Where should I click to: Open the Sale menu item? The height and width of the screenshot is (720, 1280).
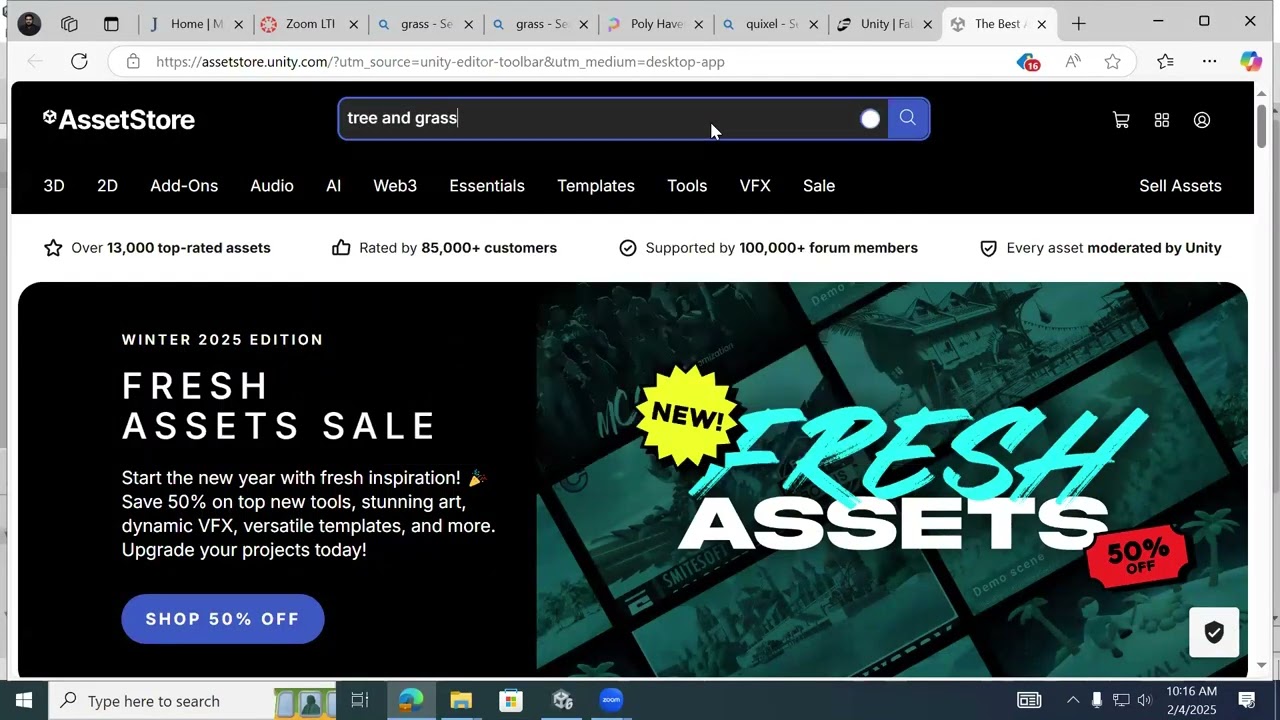(x=819, y=186)
